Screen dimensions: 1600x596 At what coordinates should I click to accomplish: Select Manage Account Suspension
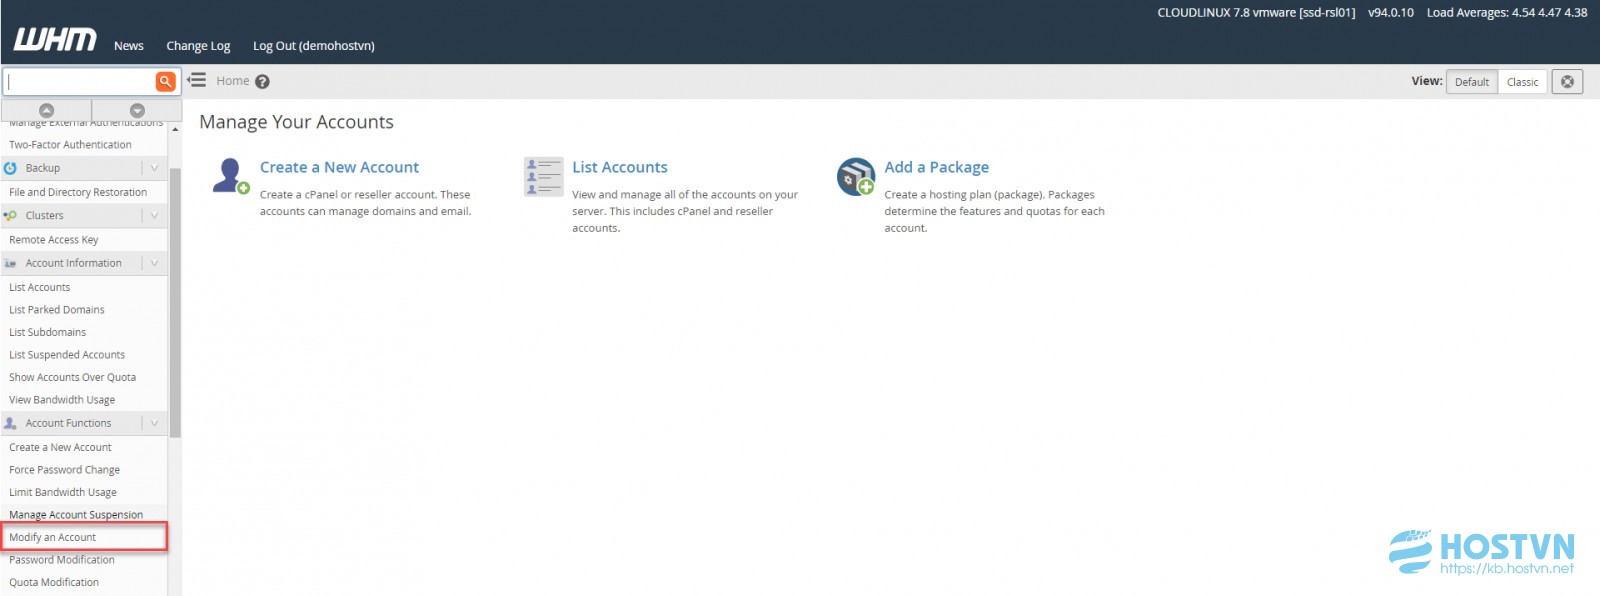click(x=76, y=514)
